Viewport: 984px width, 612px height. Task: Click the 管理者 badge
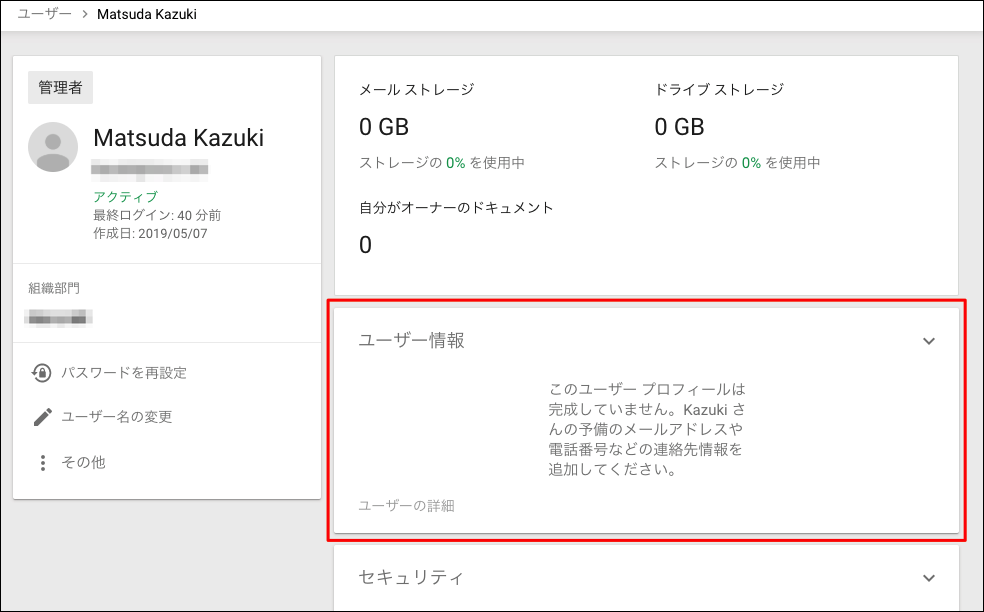60,87
